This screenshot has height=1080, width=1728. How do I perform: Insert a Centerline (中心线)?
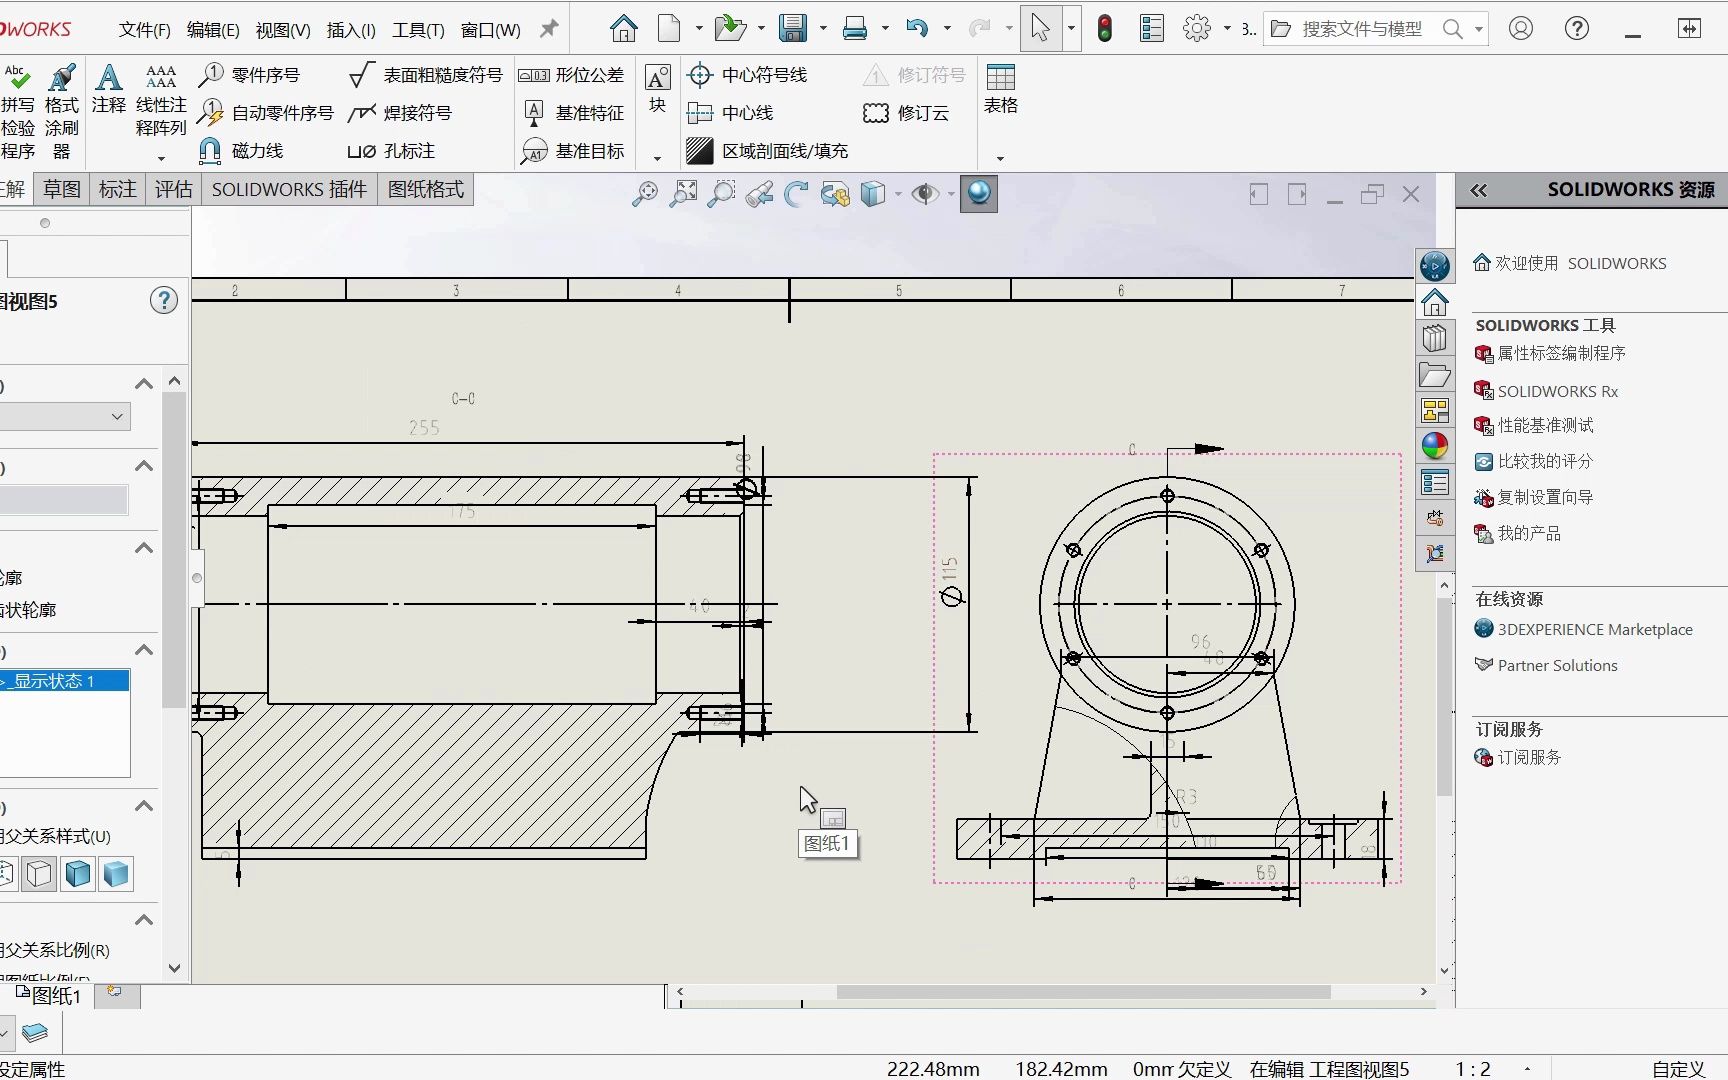coord(730,113)
